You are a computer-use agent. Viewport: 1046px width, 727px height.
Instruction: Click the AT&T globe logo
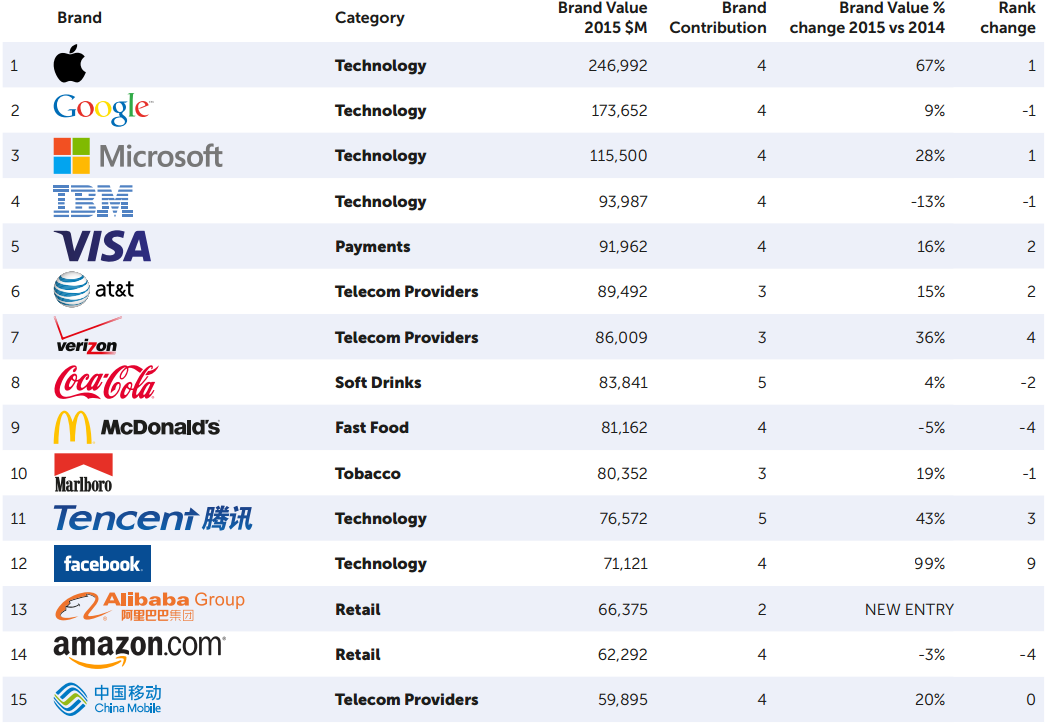[x=72, y=291]
